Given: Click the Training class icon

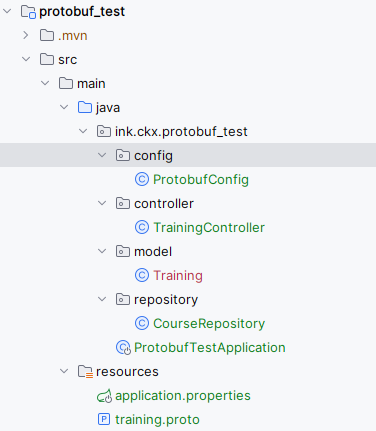Looking at the screenshot, I should 142,275.
